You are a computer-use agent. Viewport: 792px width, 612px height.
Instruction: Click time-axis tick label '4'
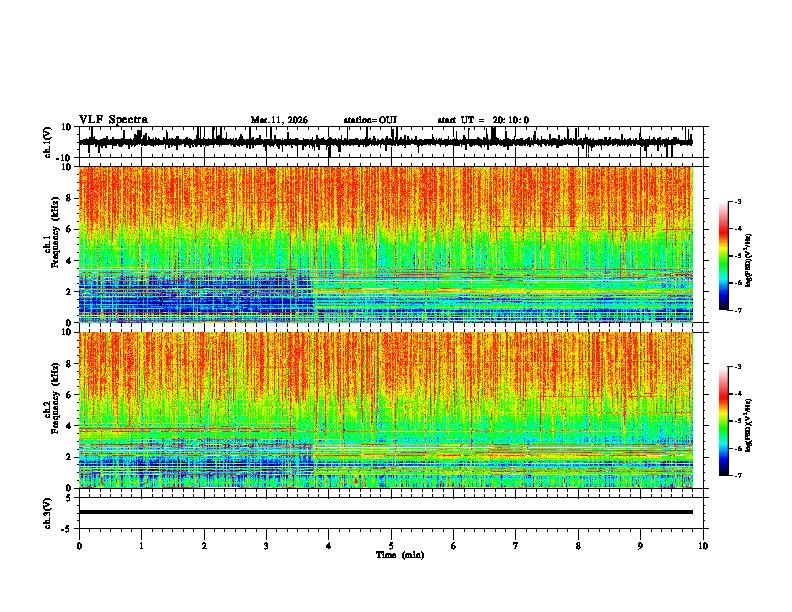[329, 546]
